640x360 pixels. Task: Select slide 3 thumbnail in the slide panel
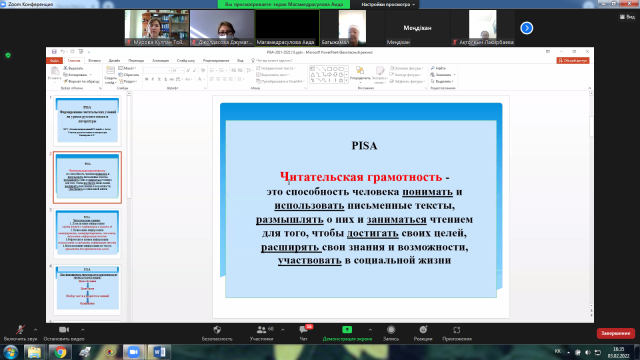[x=87, y=233]
